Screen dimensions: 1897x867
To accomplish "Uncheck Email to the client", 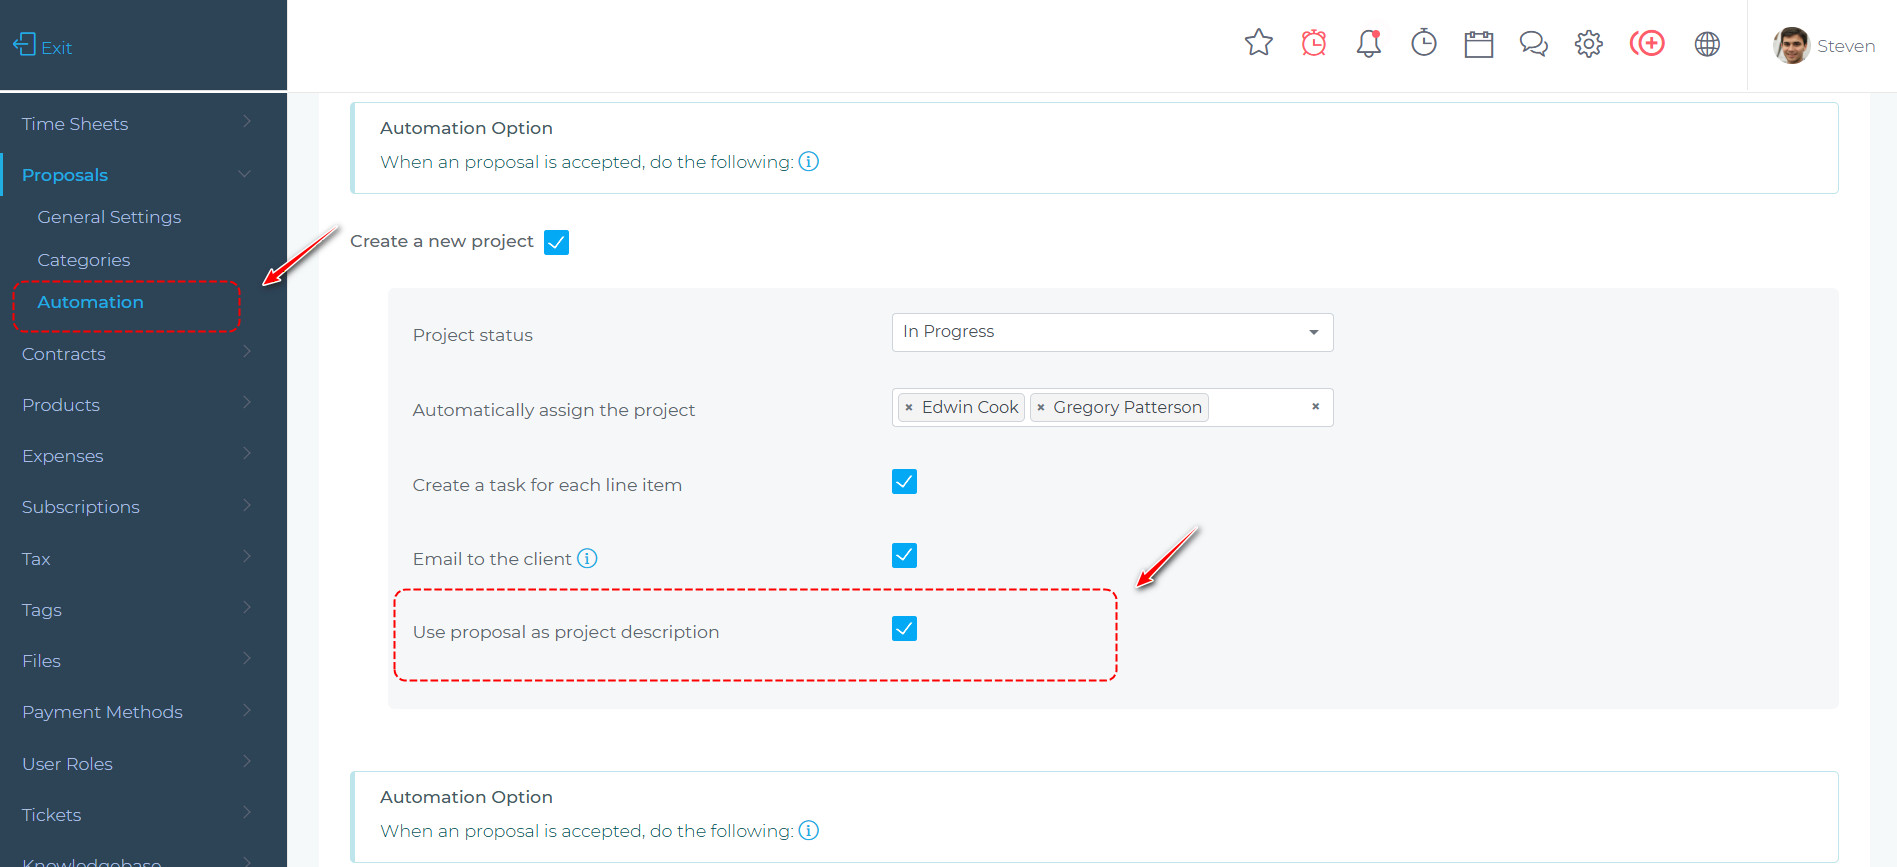I will click(x=903, y=555).
